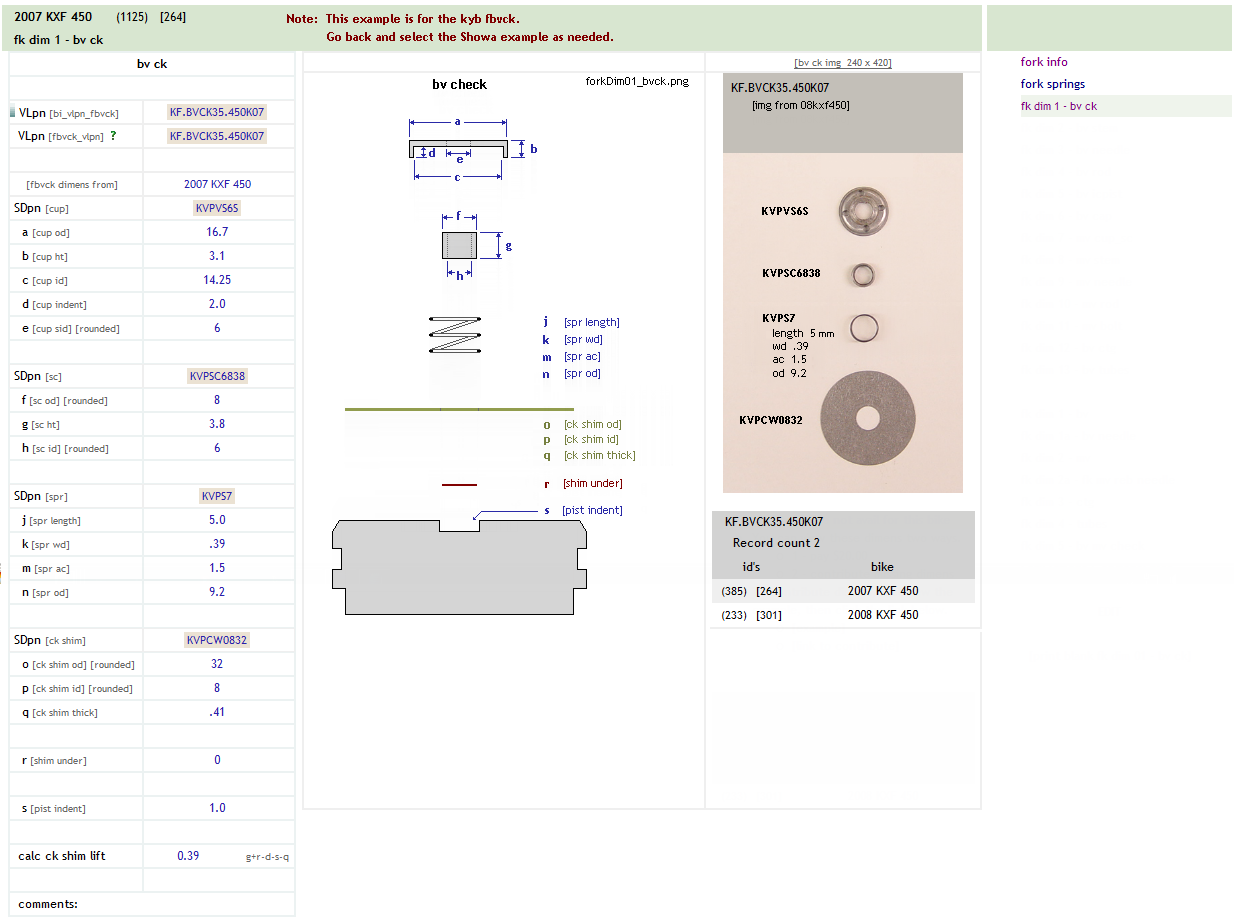The image size is (1234, 919).
Task: Click the gray piston cross-section drawing
Action: tap(459, 566)
